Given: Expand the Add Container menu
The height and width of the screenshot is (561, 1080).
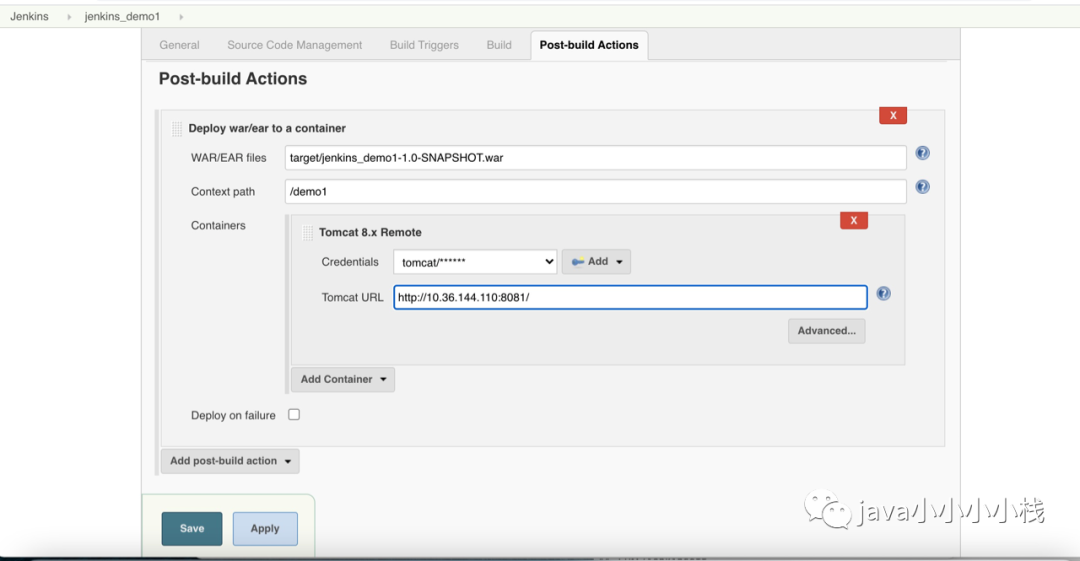Looking at the screenshot, I should [343, 380].
